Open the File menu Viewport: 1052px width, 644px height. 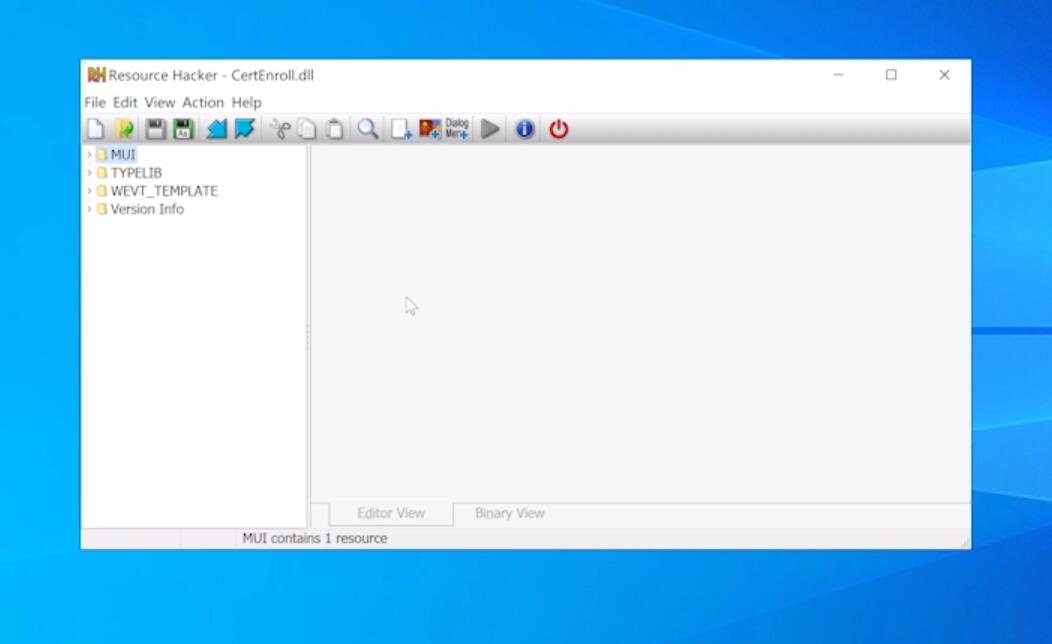click(95, 103)
